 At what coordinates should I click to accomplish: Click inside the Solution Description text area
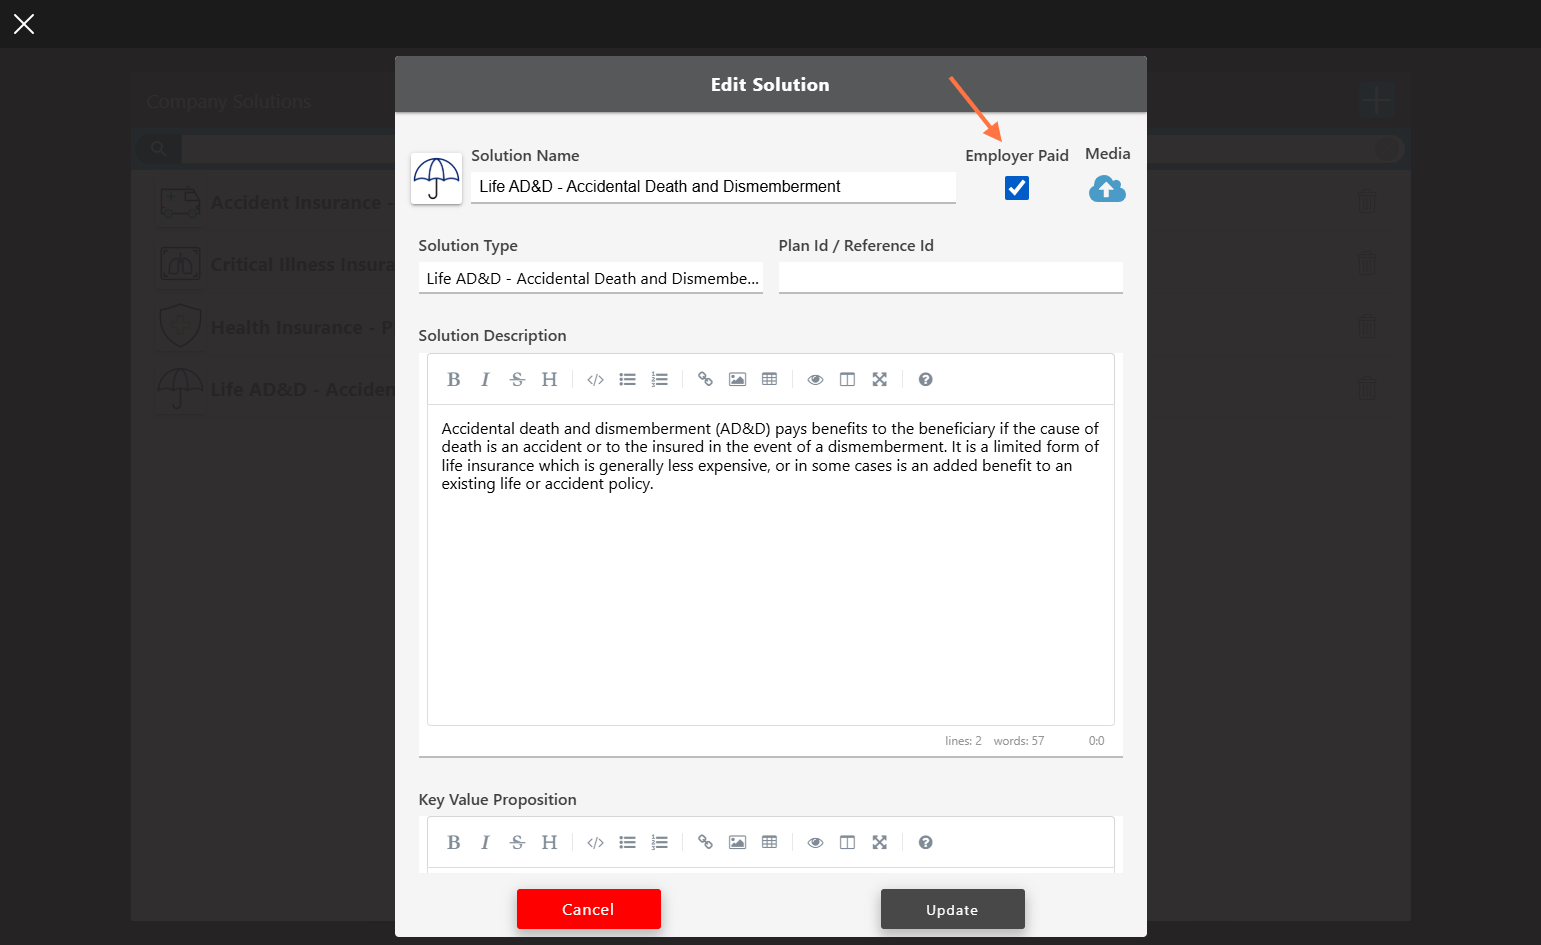(x=771, y=565)
